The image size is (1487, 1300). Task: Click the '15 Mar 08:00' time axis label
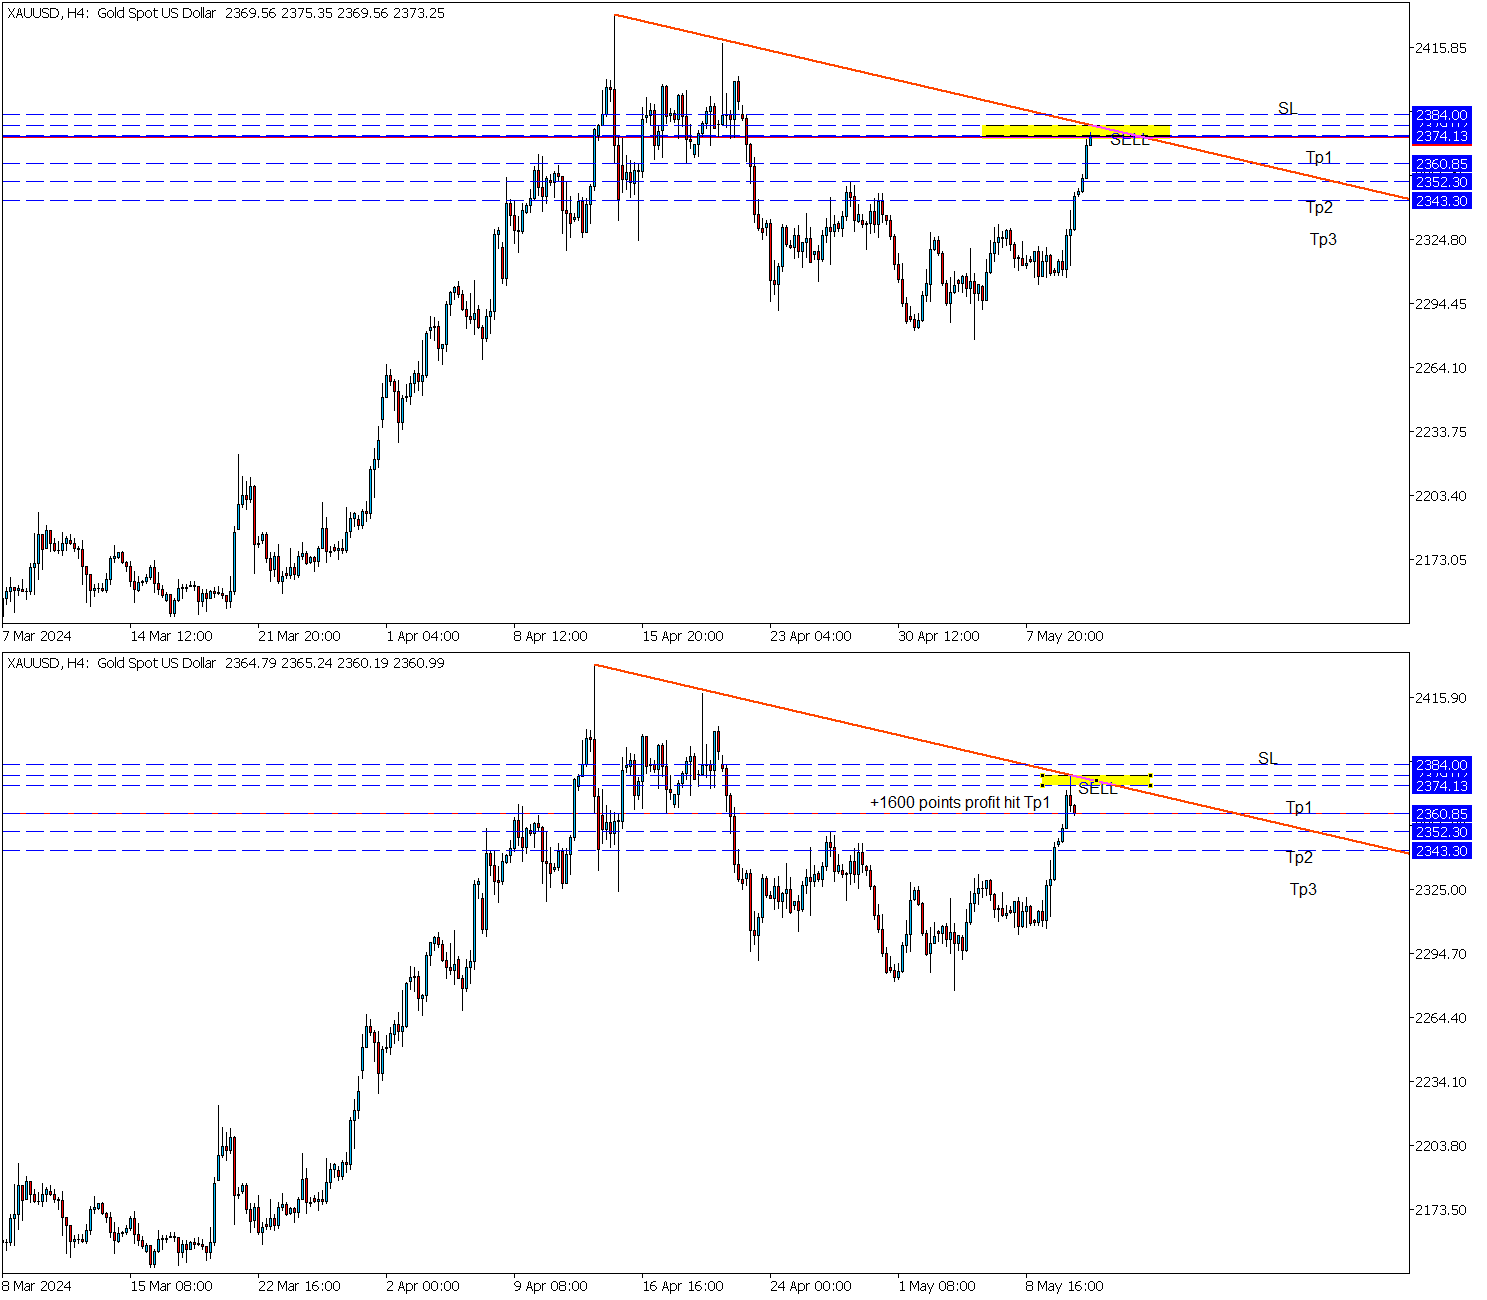[171, 1286]
